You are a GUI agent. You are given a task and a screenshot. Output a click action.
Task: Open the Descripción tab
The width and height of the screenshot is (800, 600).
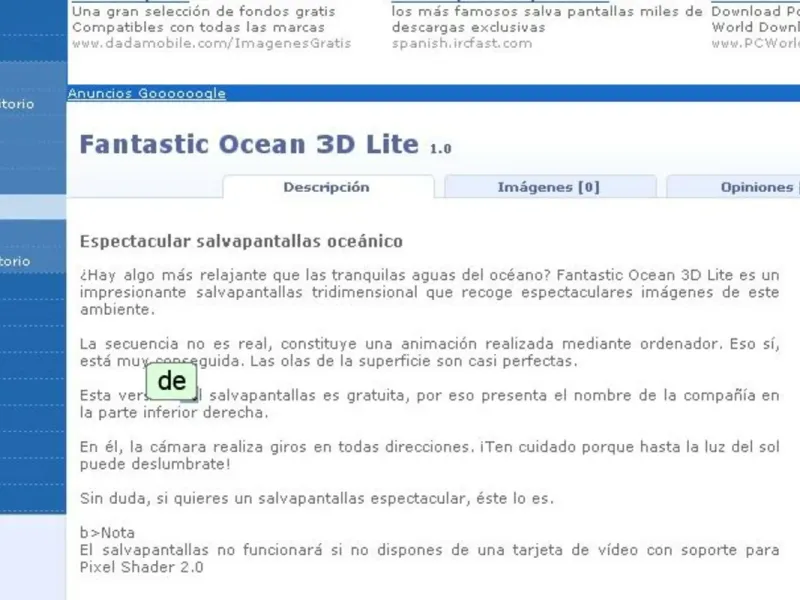tap(328, 187)
